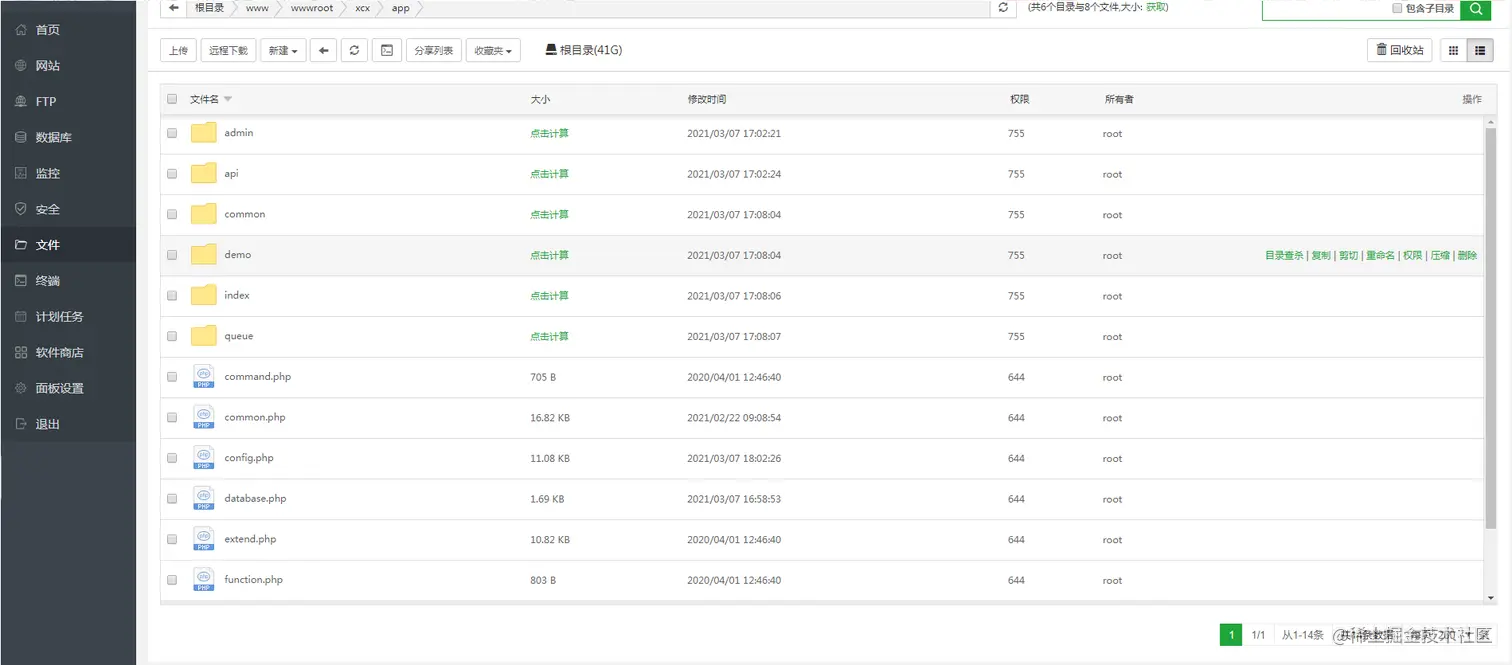The width and height of the screenshot is (1512, 665).
Task: Open the terminal icon in toolbar
Action: 387,50
